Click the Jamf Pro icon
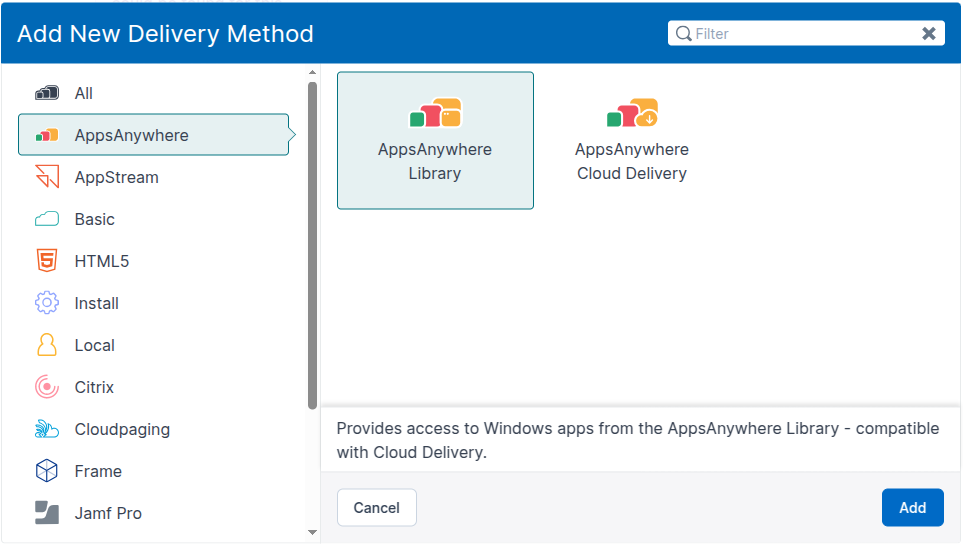The height and width of the screenshot is (545, 963). click(47, 513)
